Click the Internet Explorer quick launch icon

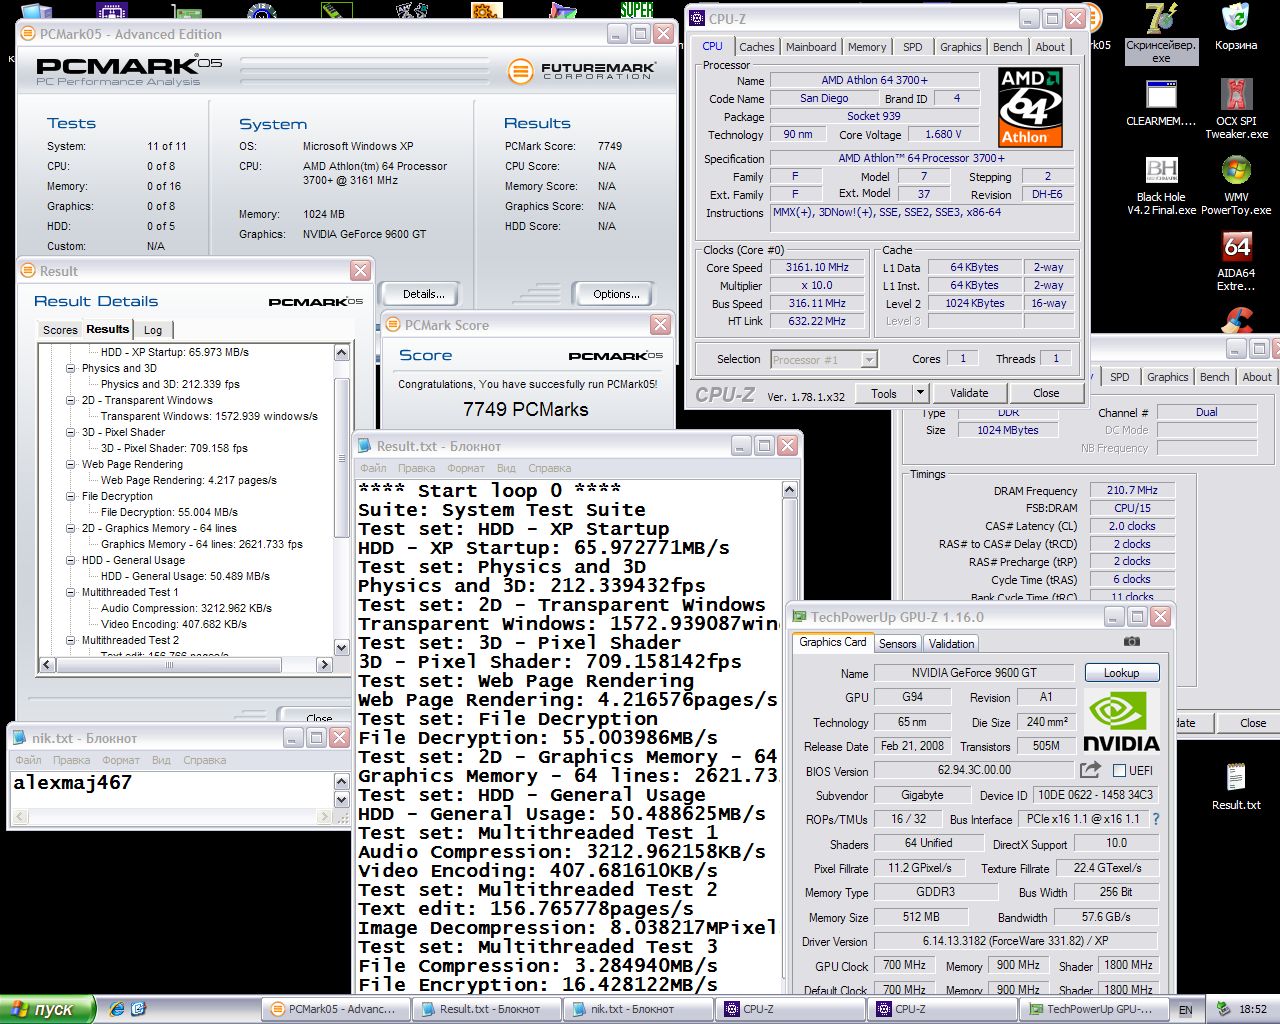coord(117,1009)
